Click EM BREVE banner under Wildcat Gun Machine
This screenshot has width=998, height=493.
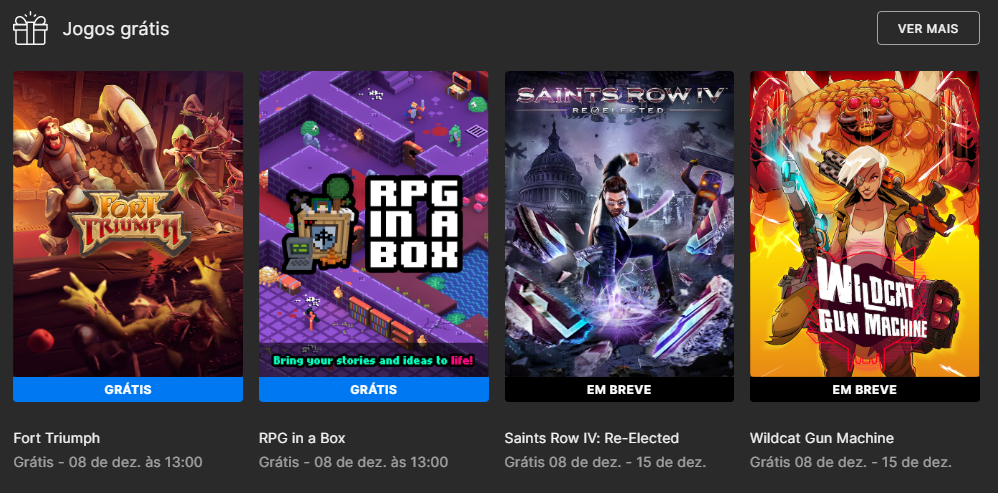click(864, 389)
